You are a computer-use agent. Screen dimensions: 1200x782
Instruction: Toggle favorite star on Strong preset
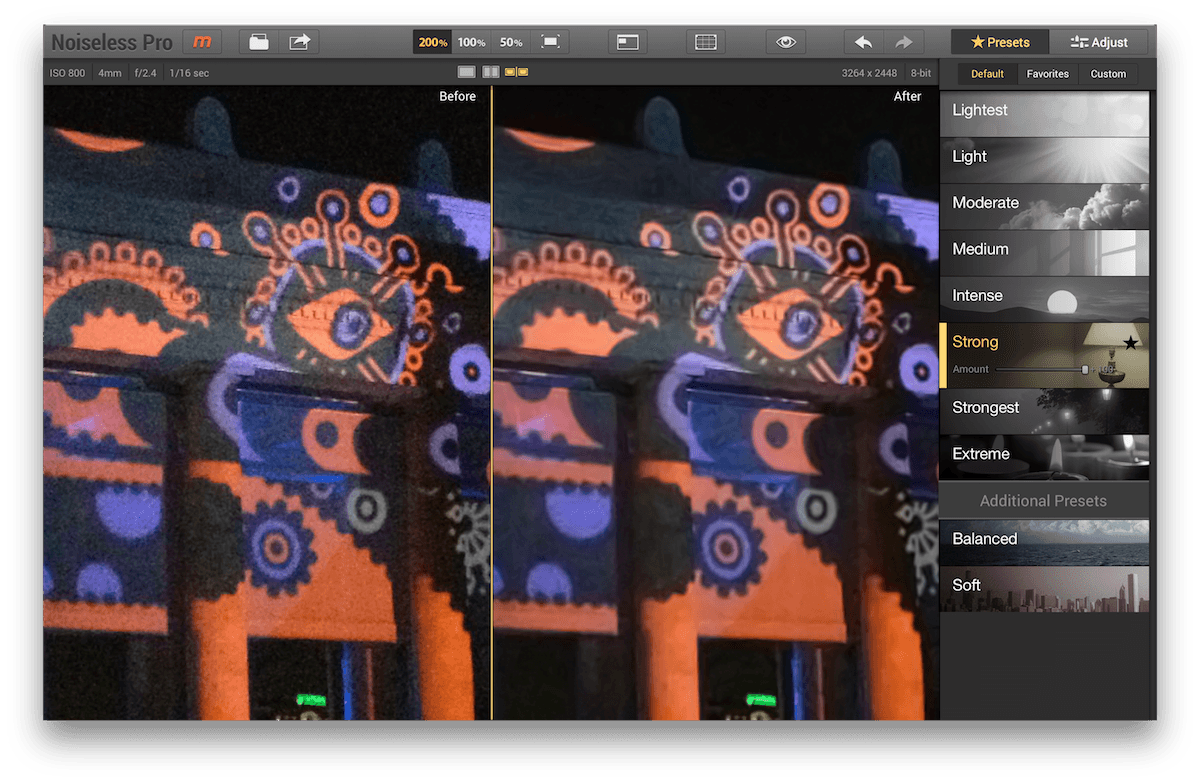[x=1130, y=343]
